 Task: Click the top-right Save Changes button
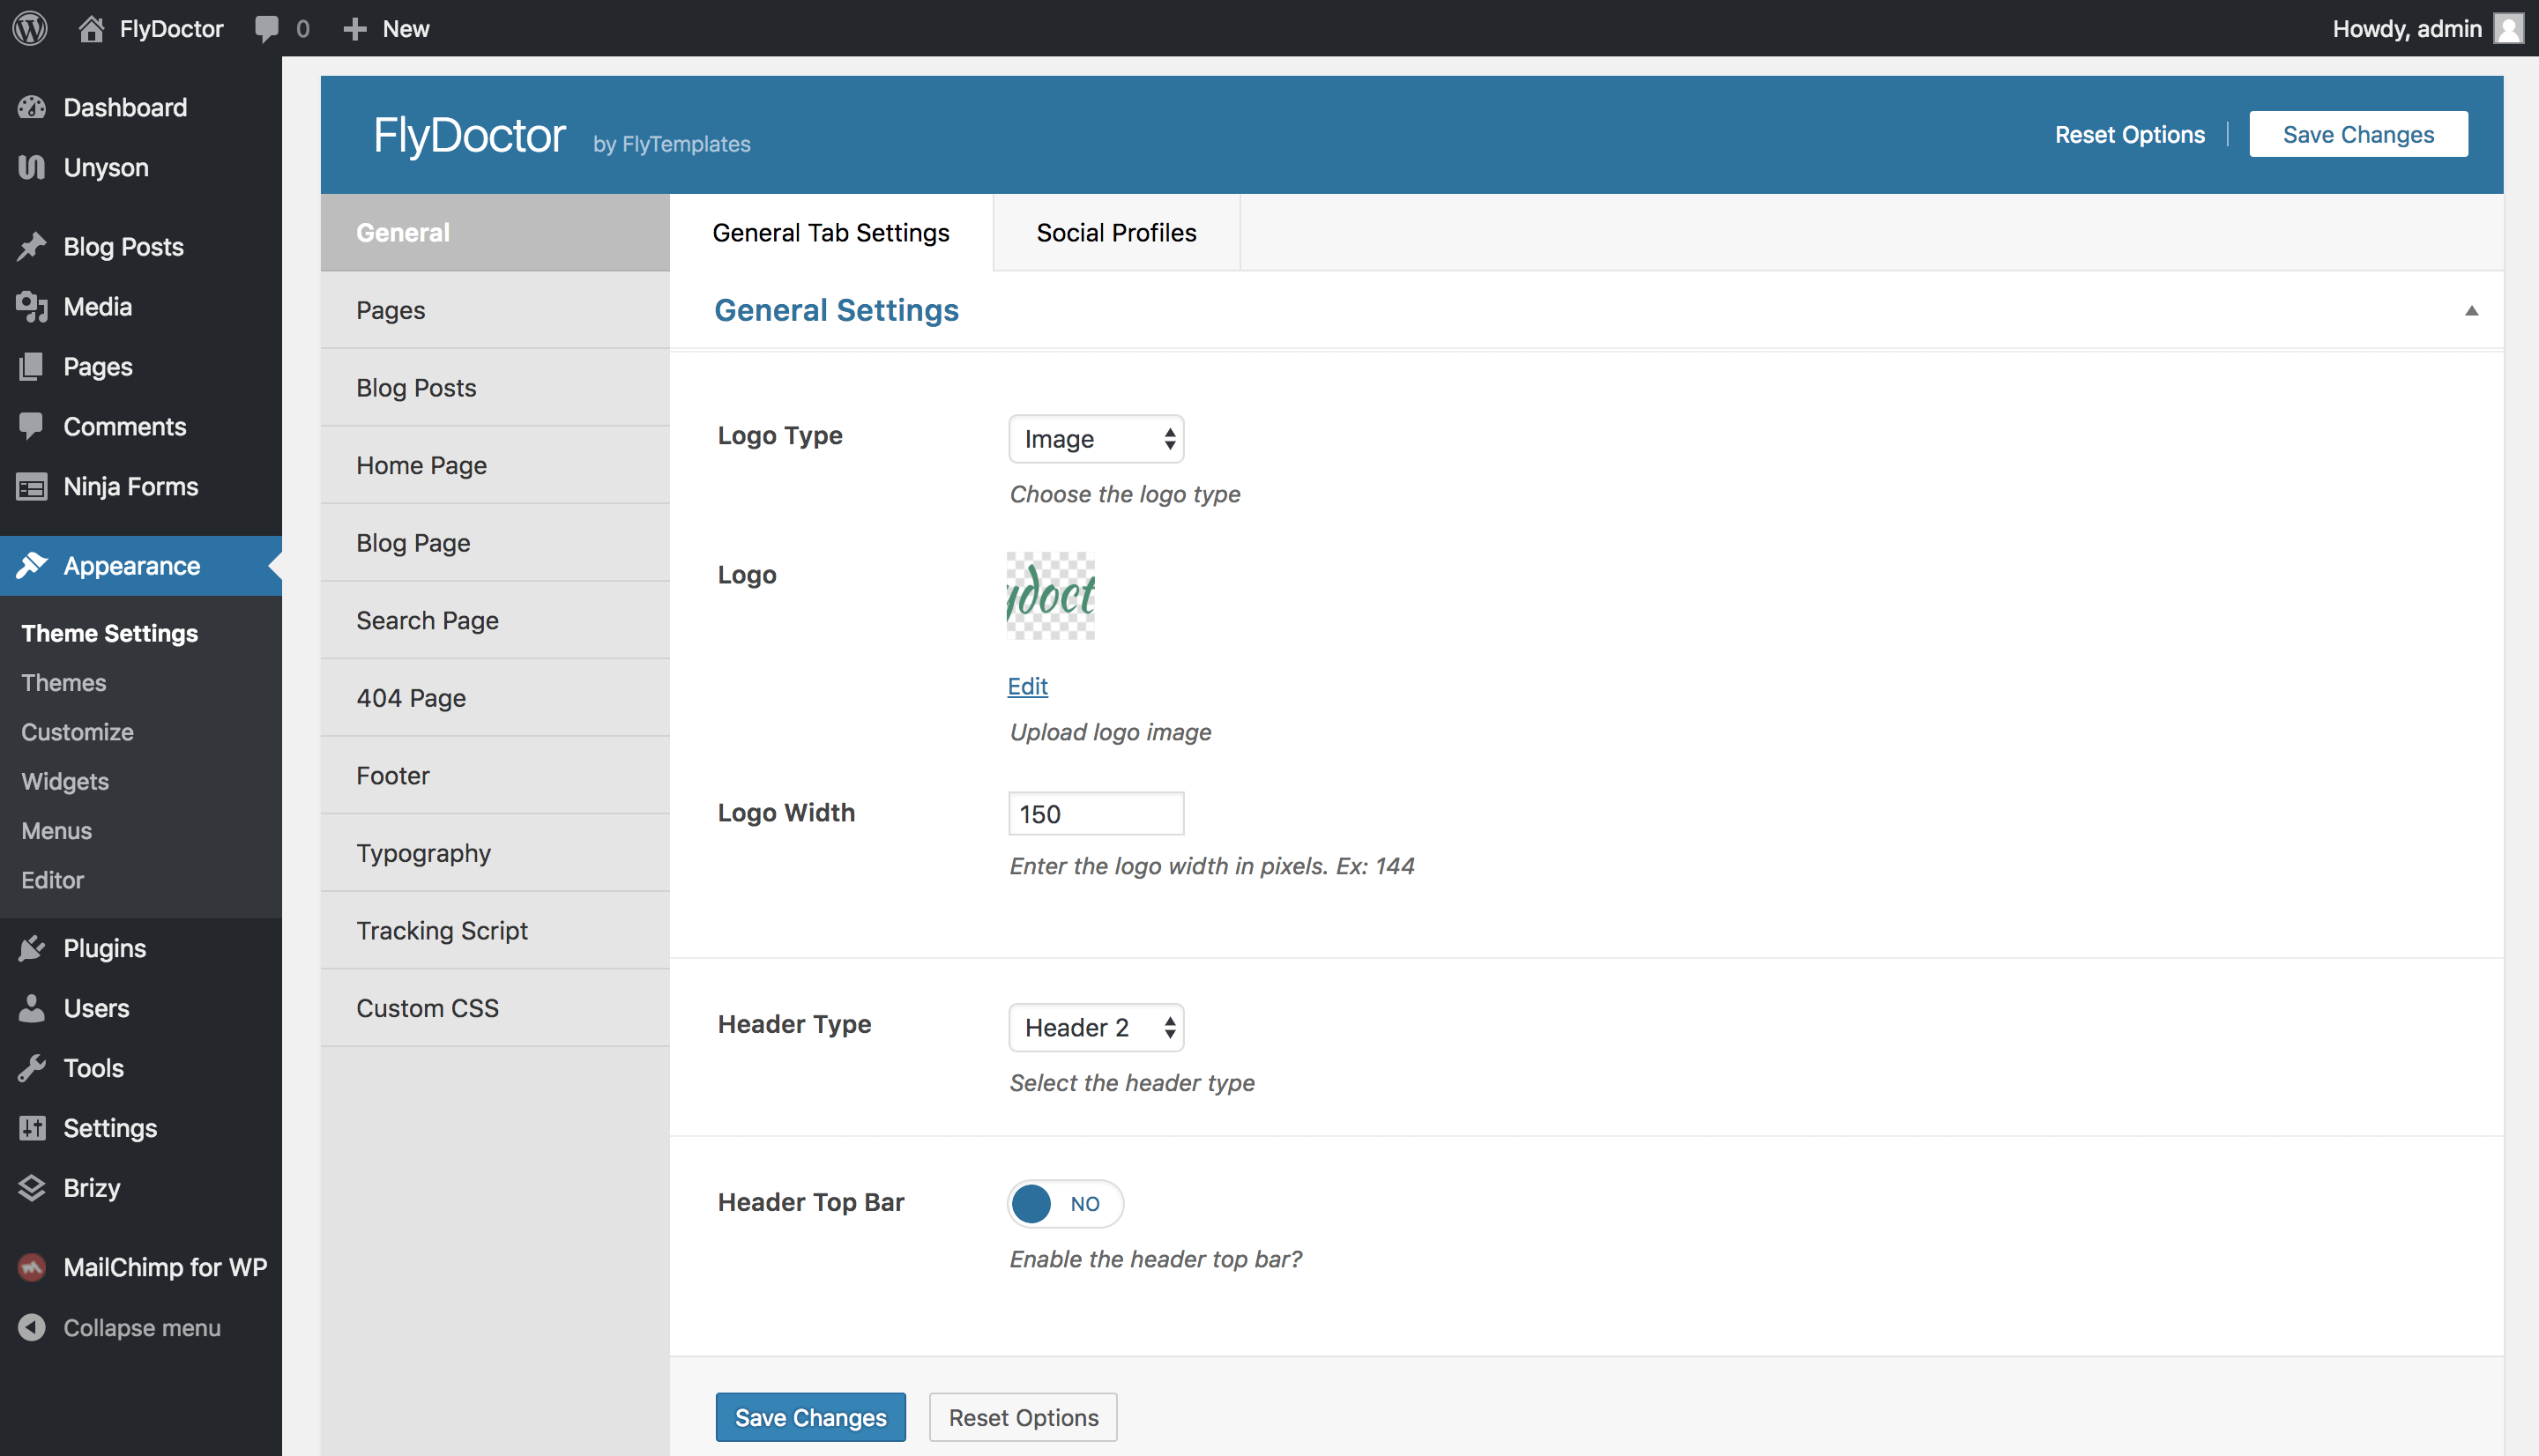point(2358,134)
